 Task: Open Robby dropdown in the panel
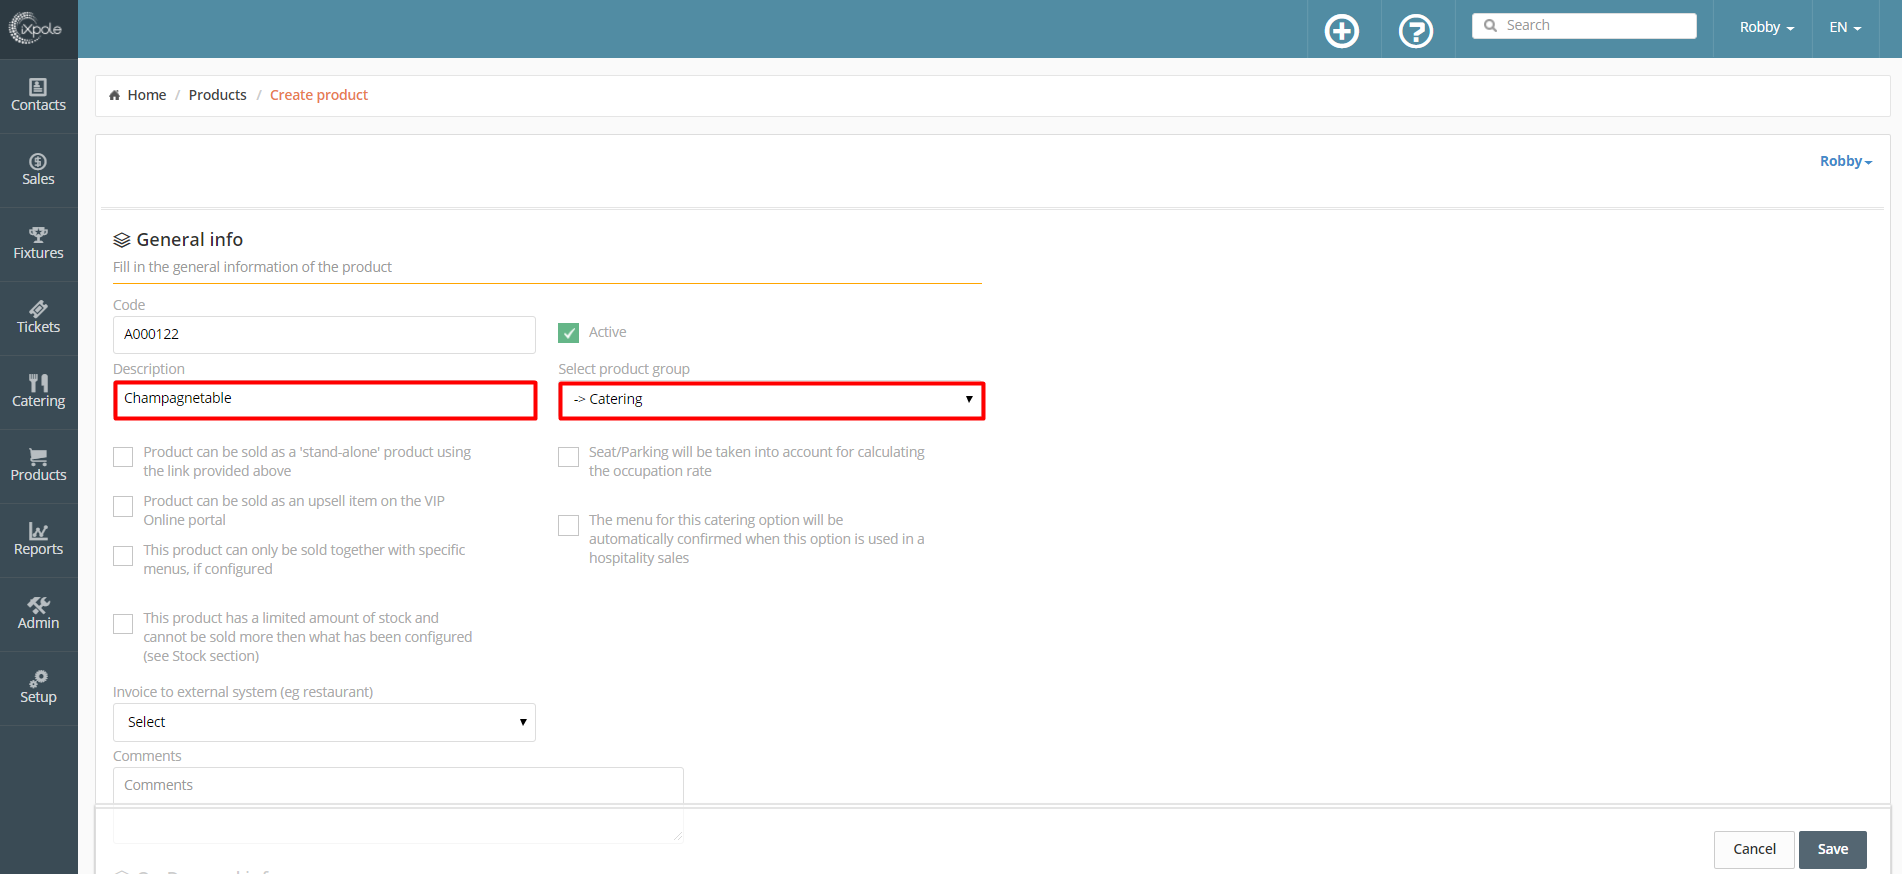[1846, 161]
